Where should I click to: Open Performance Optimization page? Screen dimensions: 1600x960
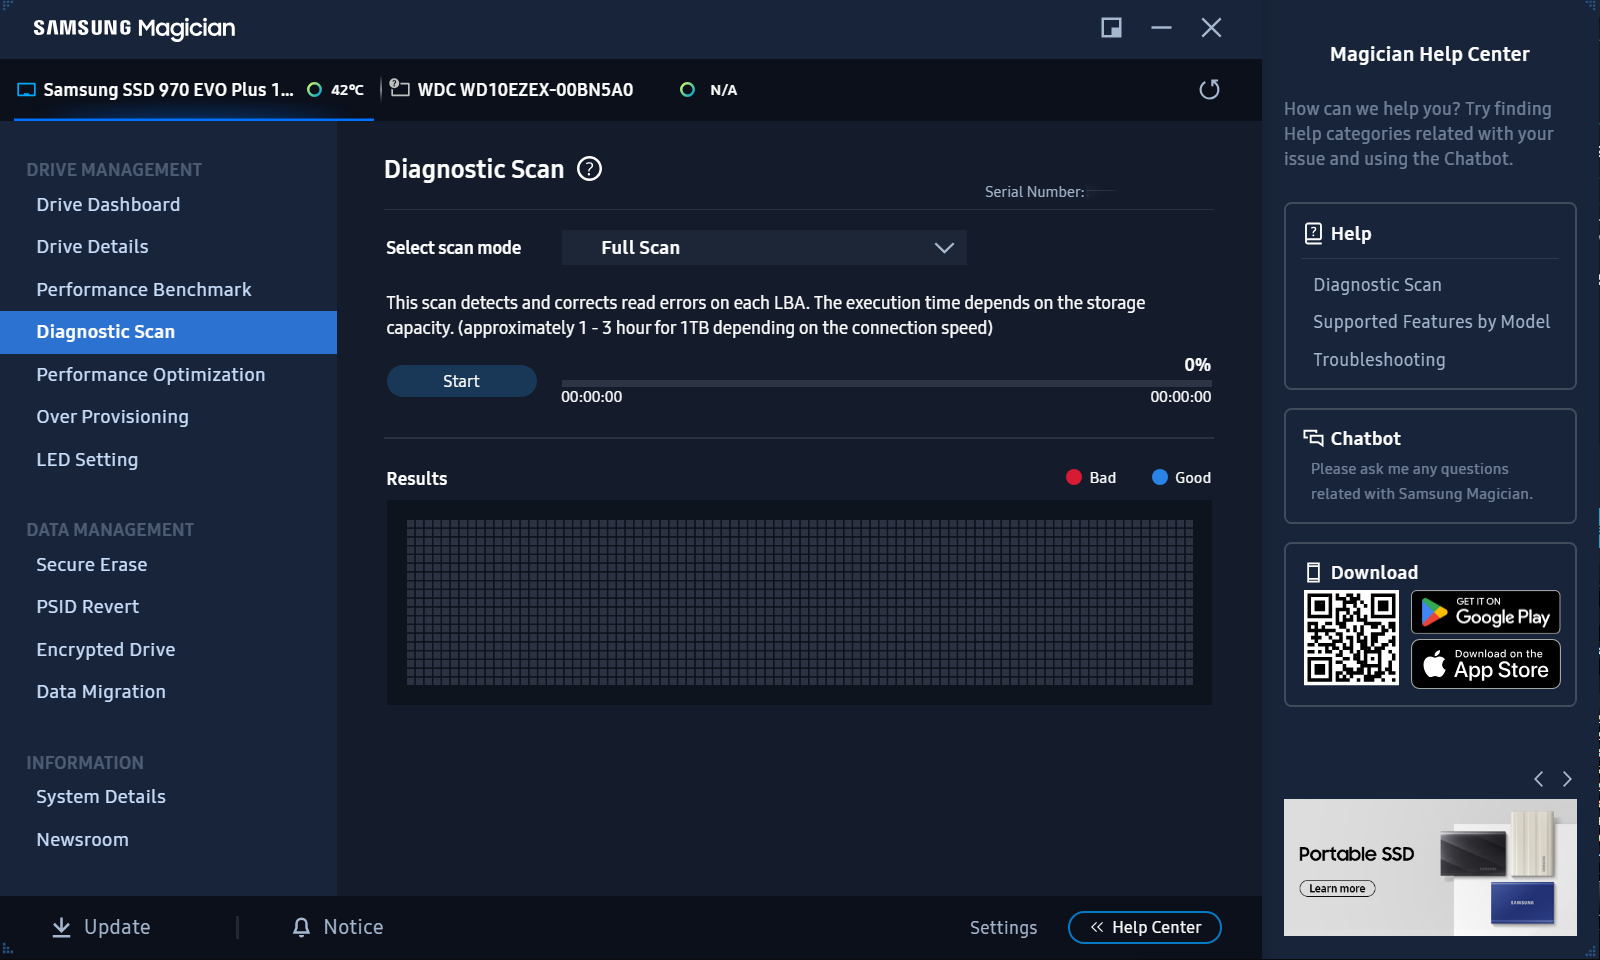[x=151, y=375]
